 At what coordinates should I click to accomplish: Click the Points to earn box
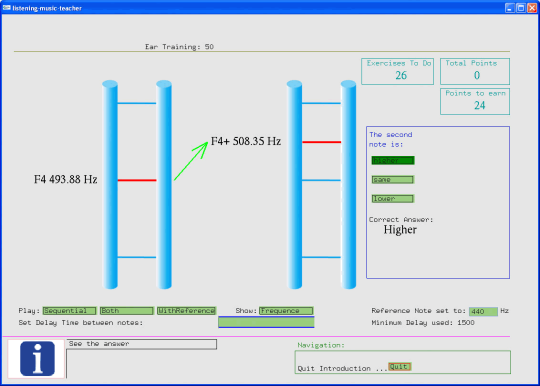point(475,102)
